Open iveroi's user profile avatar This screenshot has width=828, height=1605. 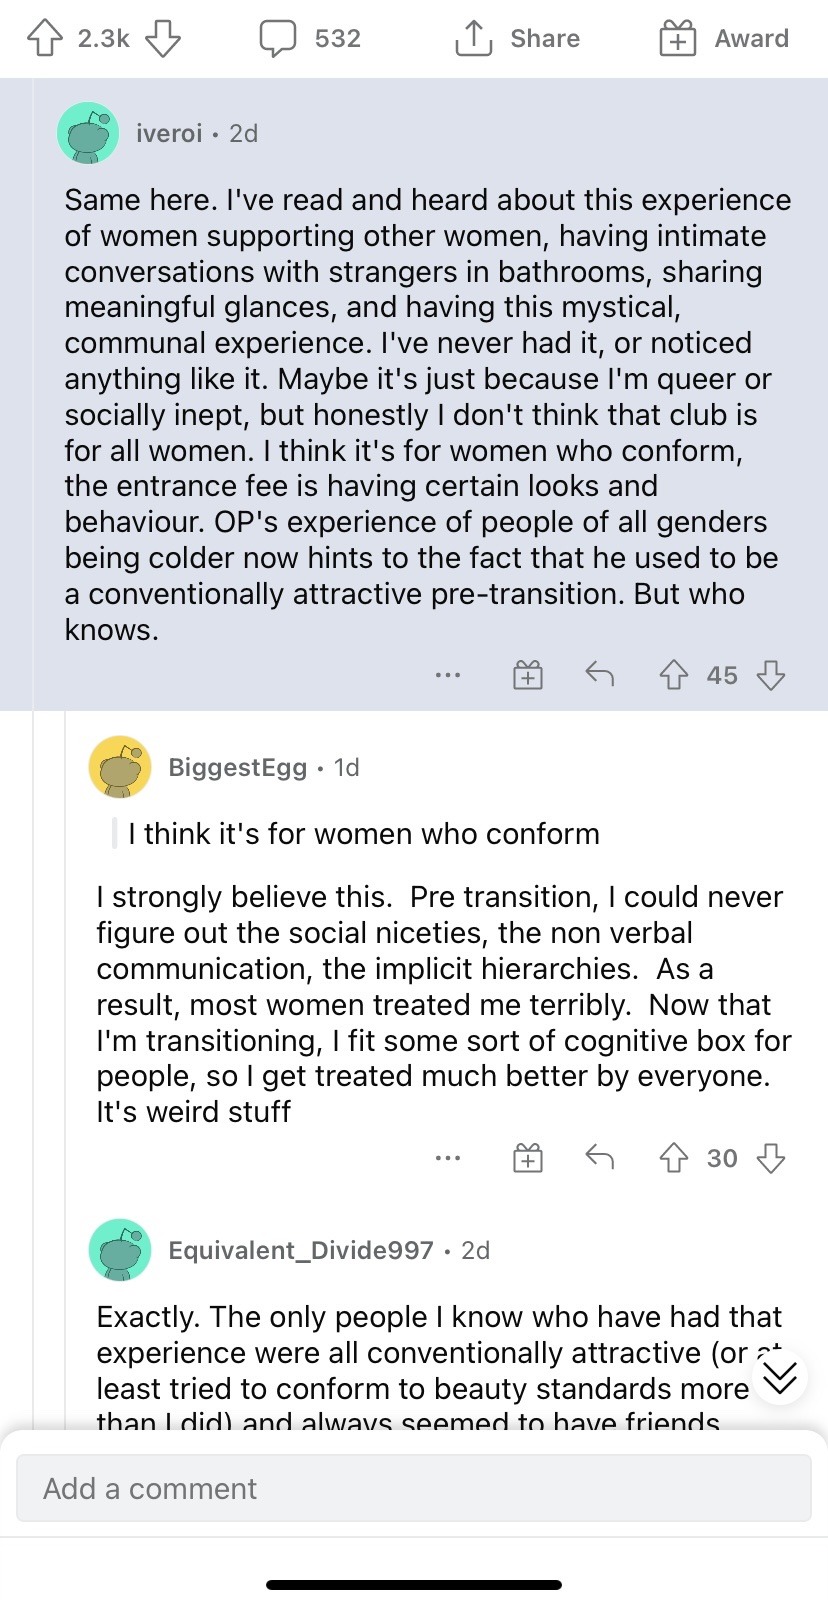[89, 133]
